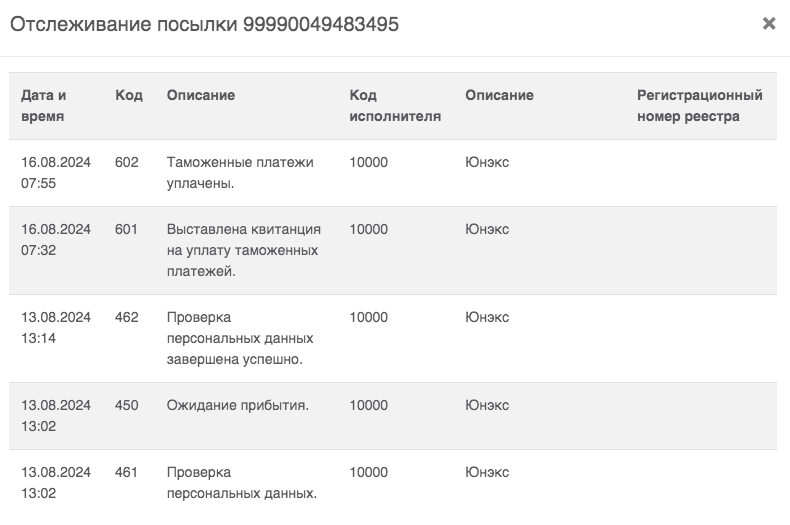Close the parcel tracking dialog
This screenshot has height=525, width=790.
pyautogui.click(x=769, y=24)
